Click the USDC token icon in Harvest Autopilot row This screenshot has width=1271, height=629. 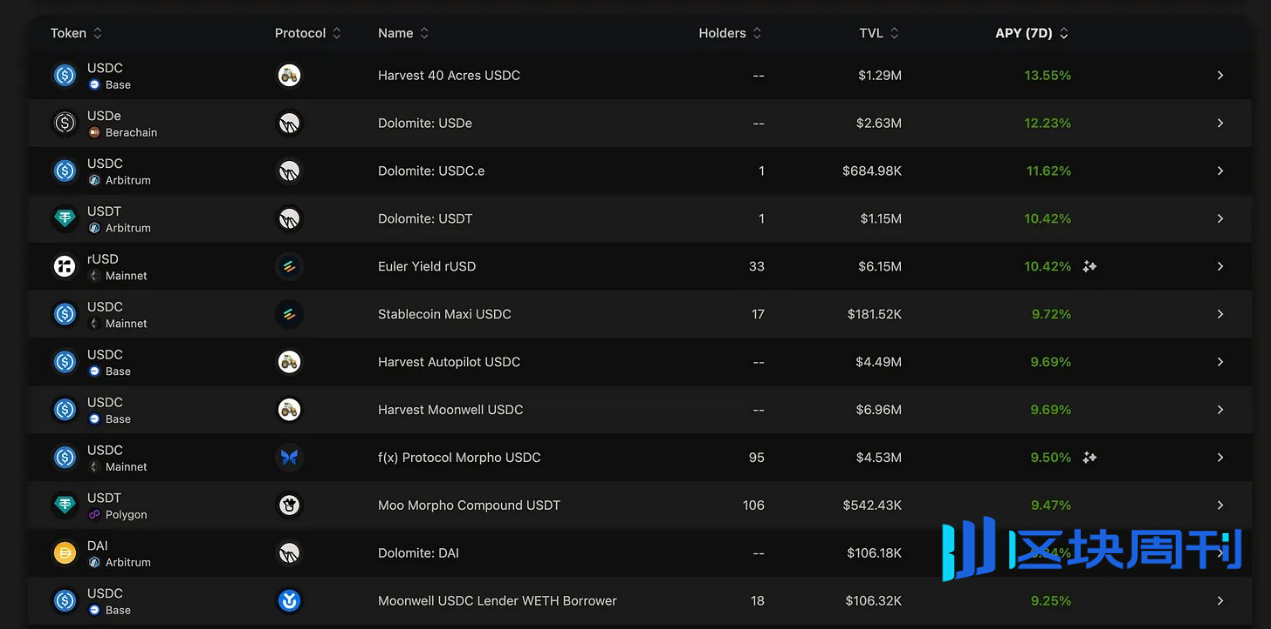point(65,362)
